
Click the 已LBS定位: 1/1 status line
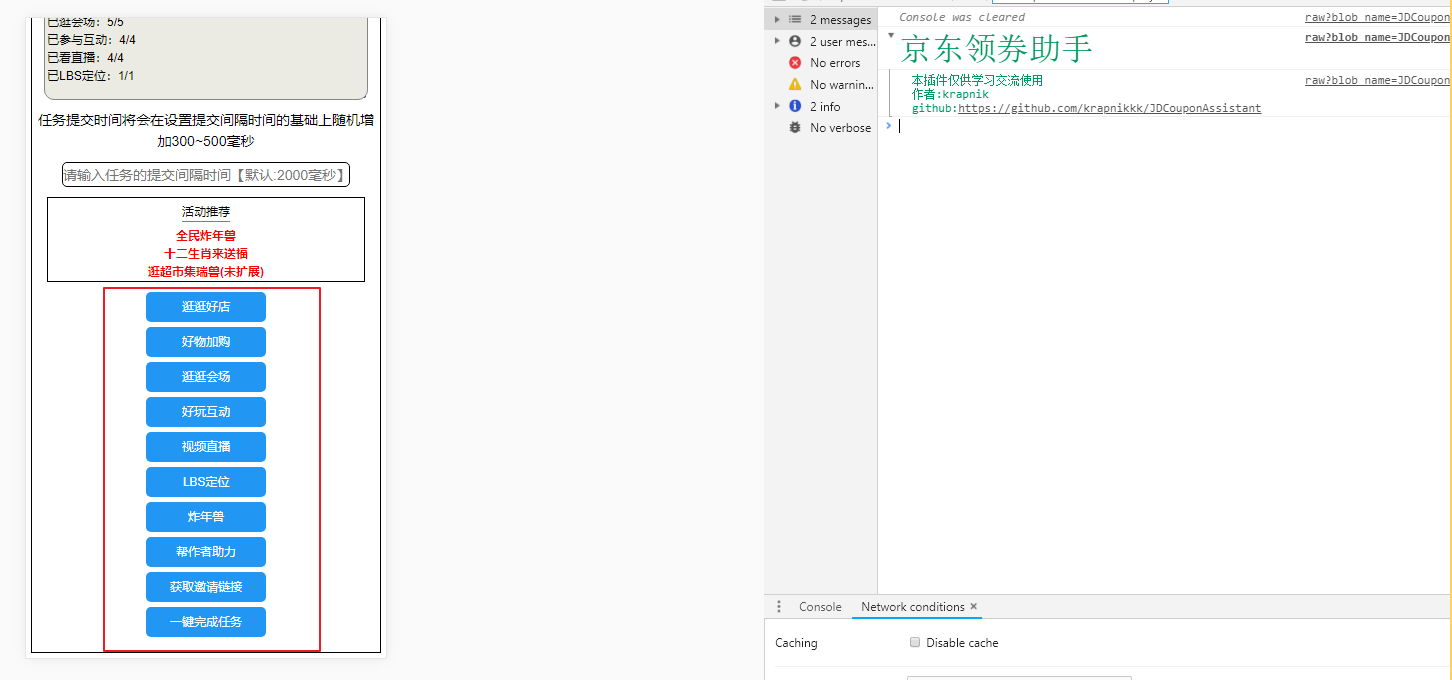(90, 76)
